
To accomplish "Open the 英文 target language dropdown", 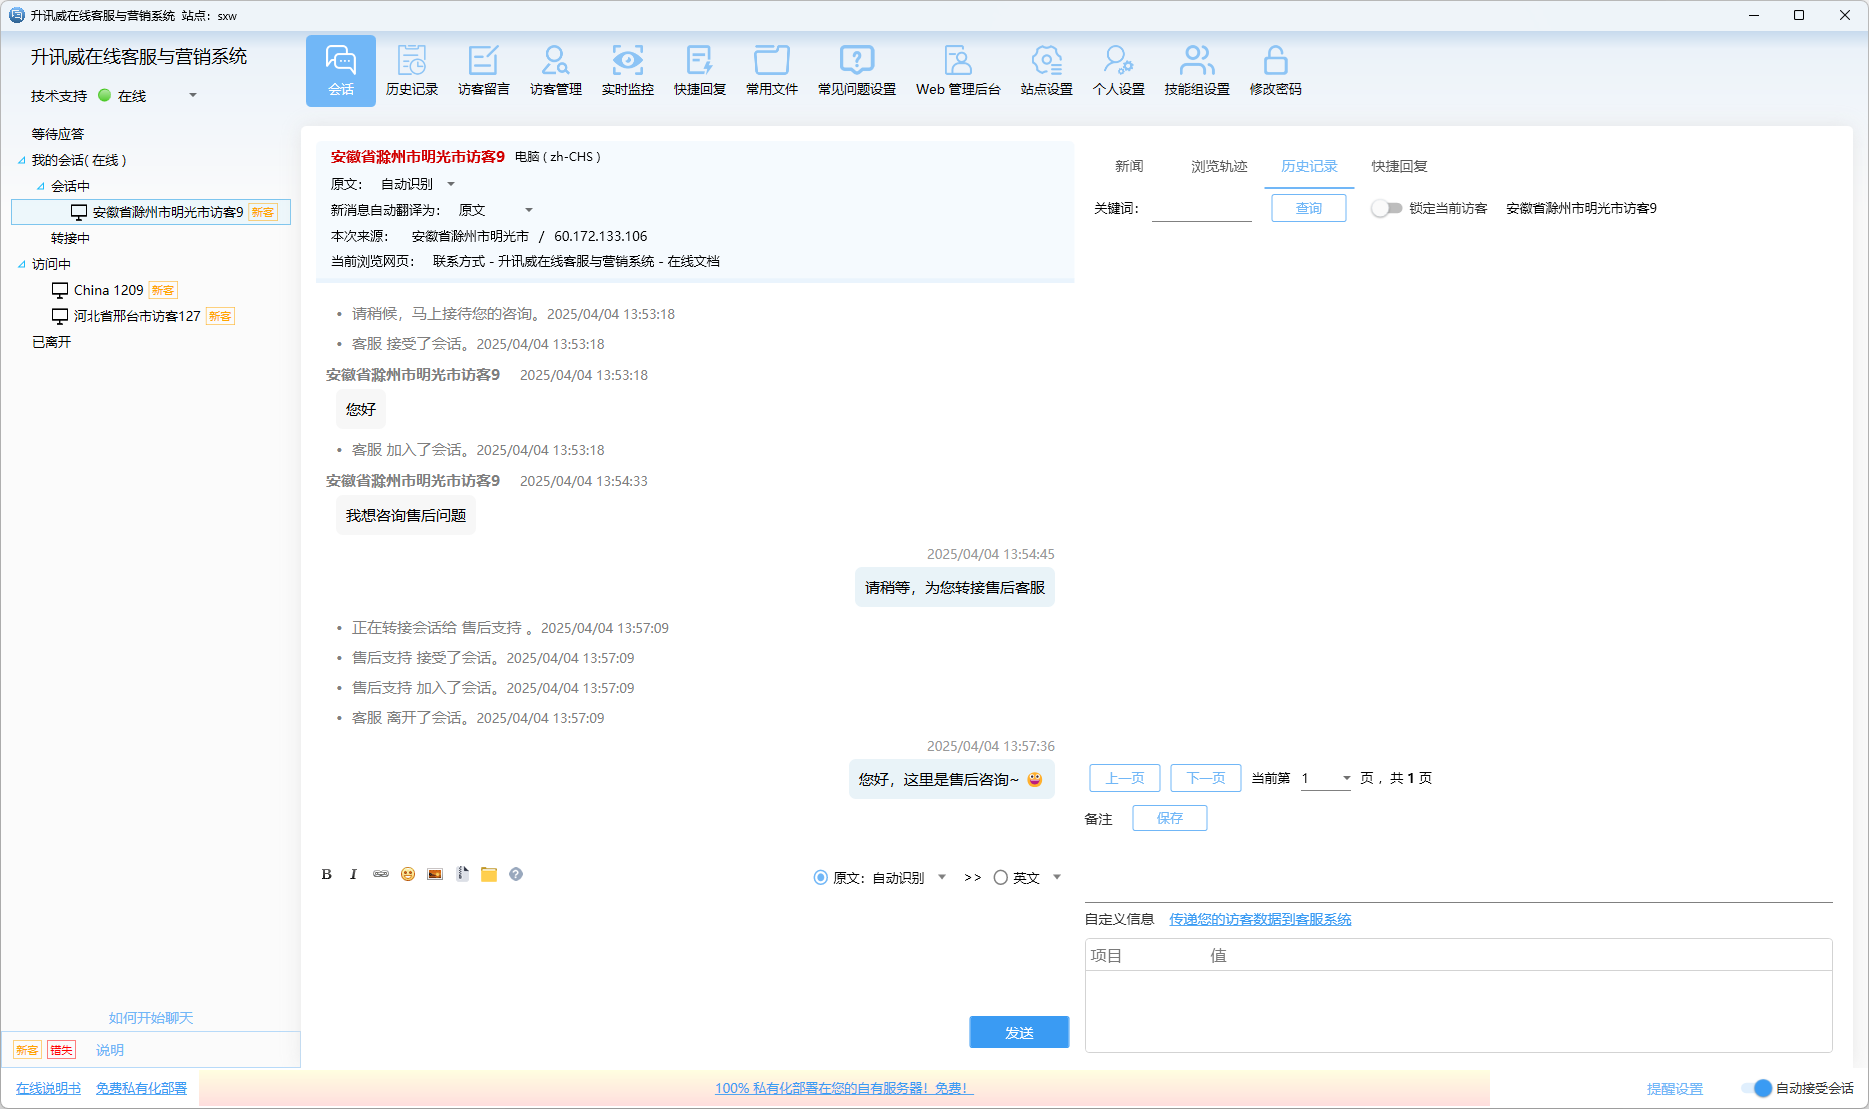I will click(1057, 878).
